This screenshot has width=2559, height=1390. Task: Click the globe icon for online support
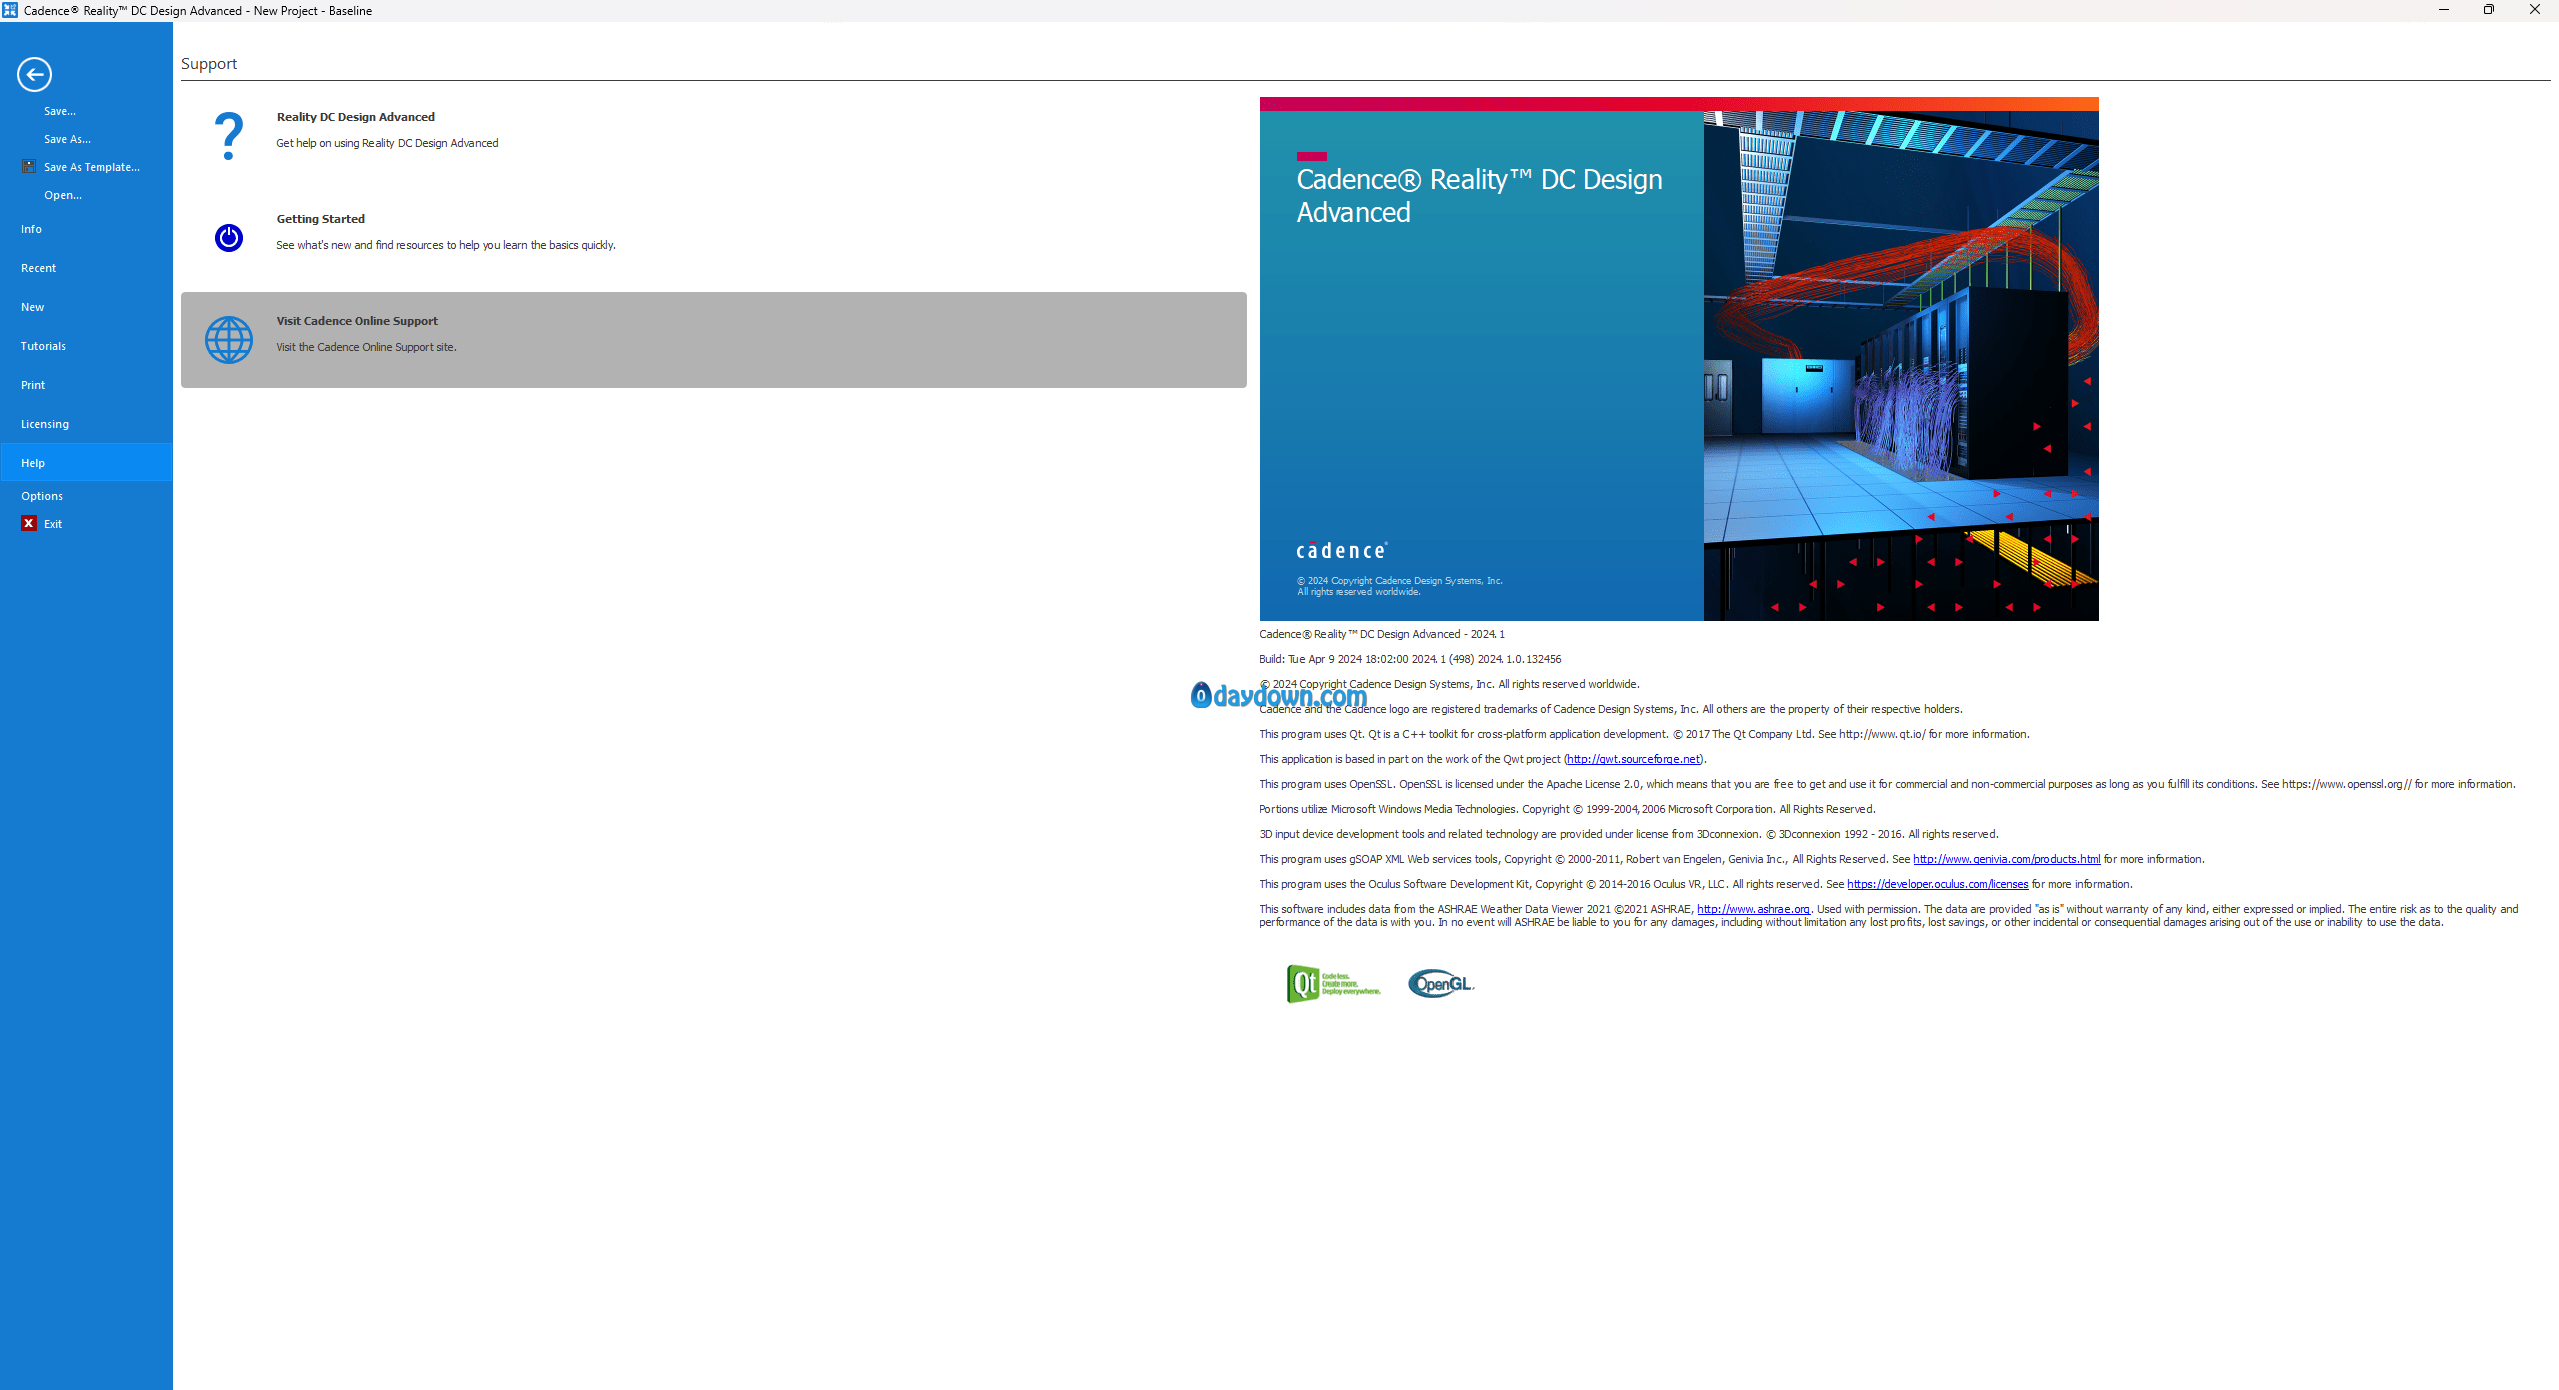click(x=229, y=340)
